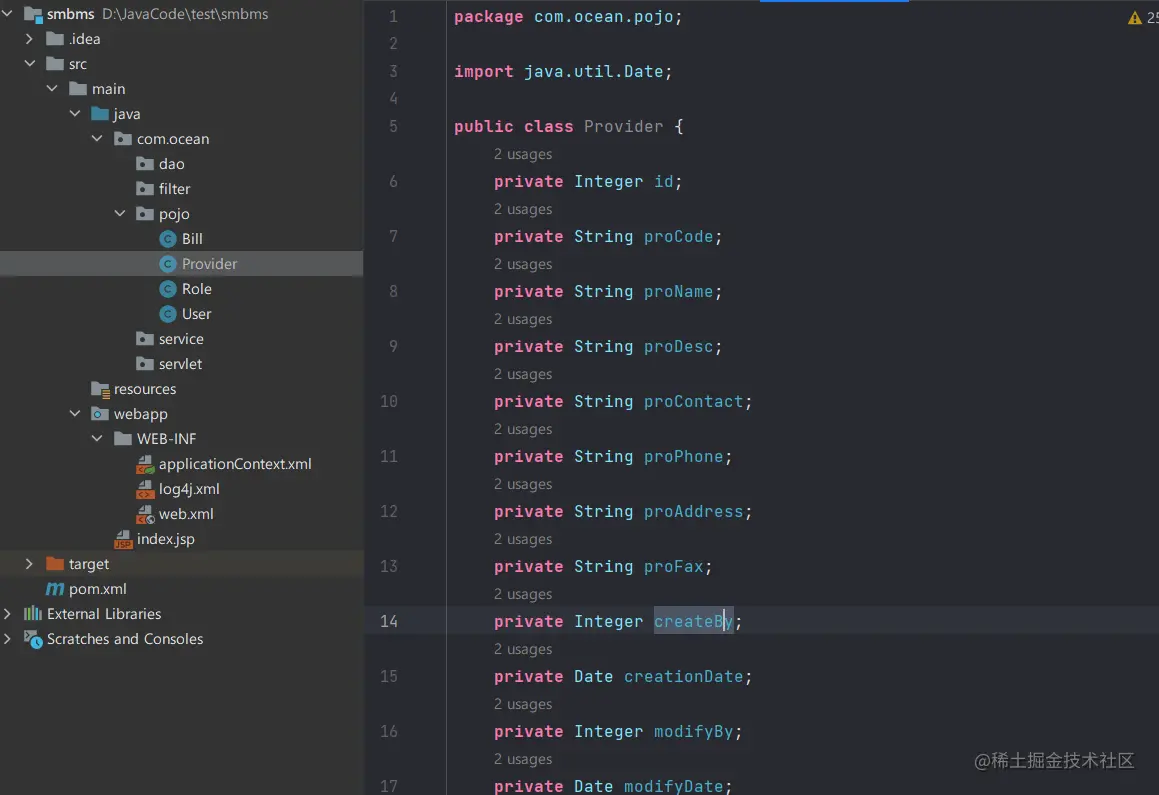The width and height of the screenshot is (1159, 795).
Task: Collapse the smbms project root node
Action: point(7,13)
